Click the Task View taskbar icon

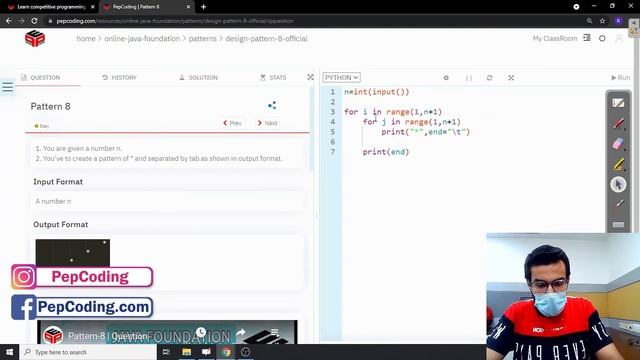click(166, 352)
